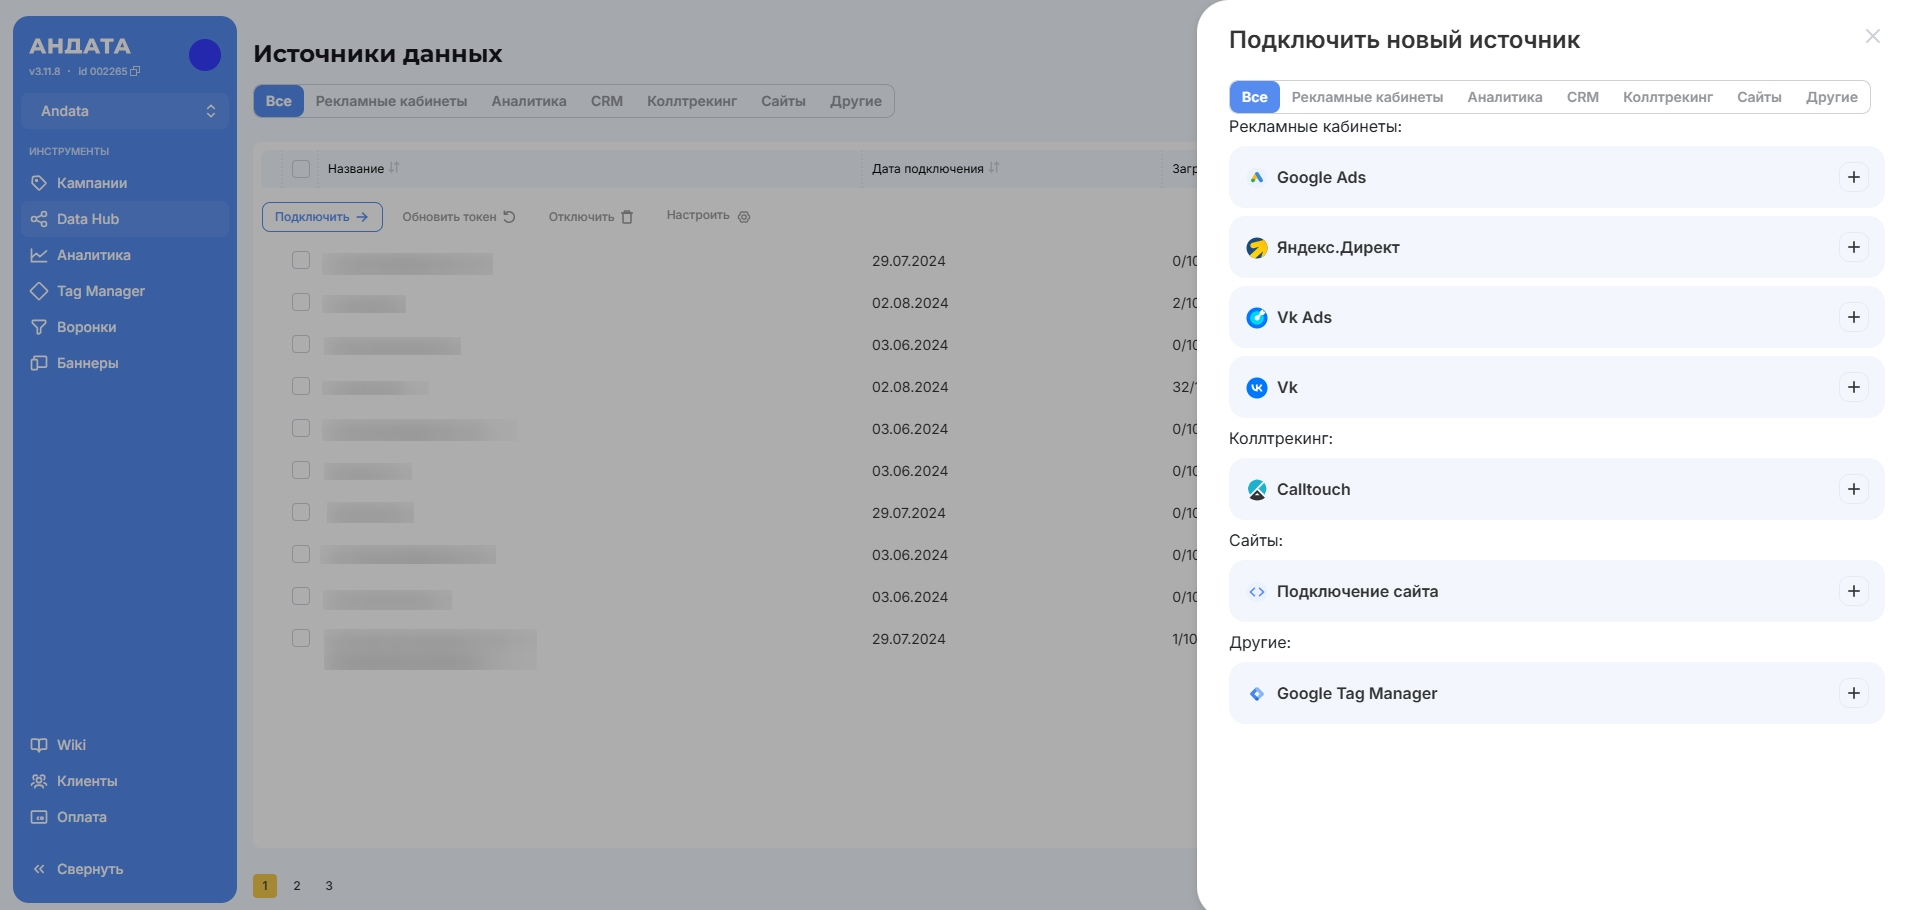Click the Подключить button
The width and height of the screenshot is (1911, 910).
(322, 217)
